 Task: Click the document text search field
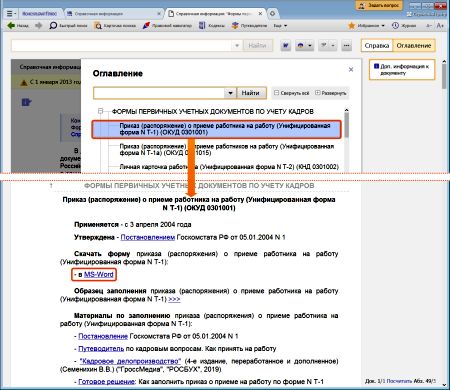click(122, 45)
